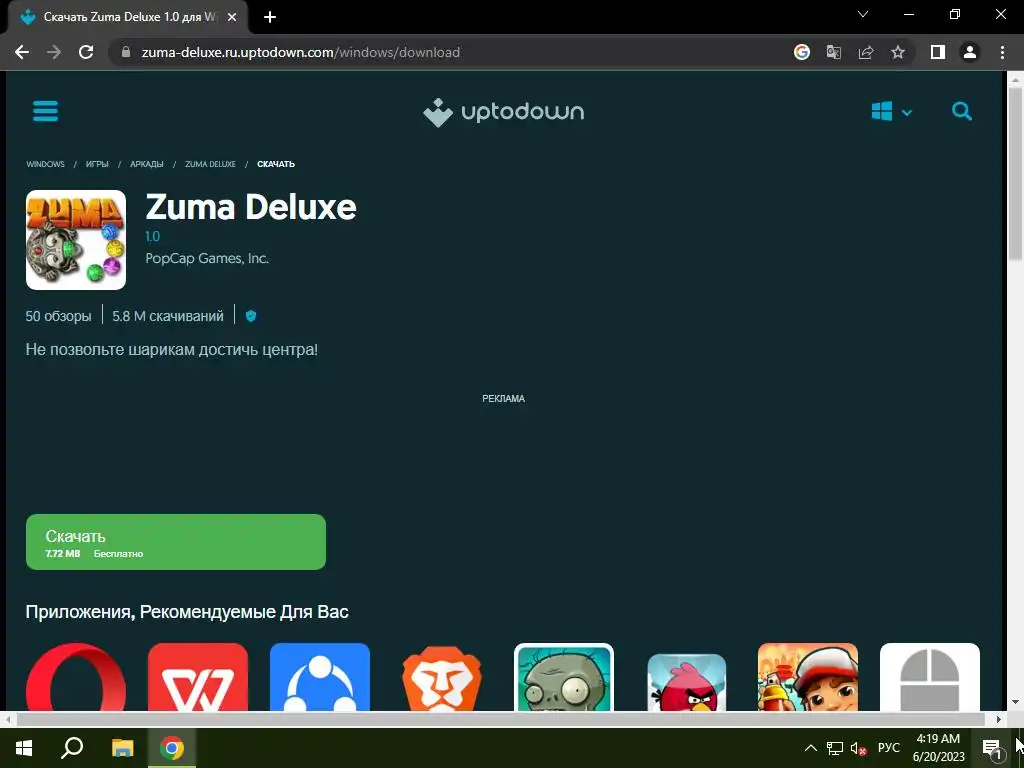Open the gray window-pane recommended app

tap(930, 677)
